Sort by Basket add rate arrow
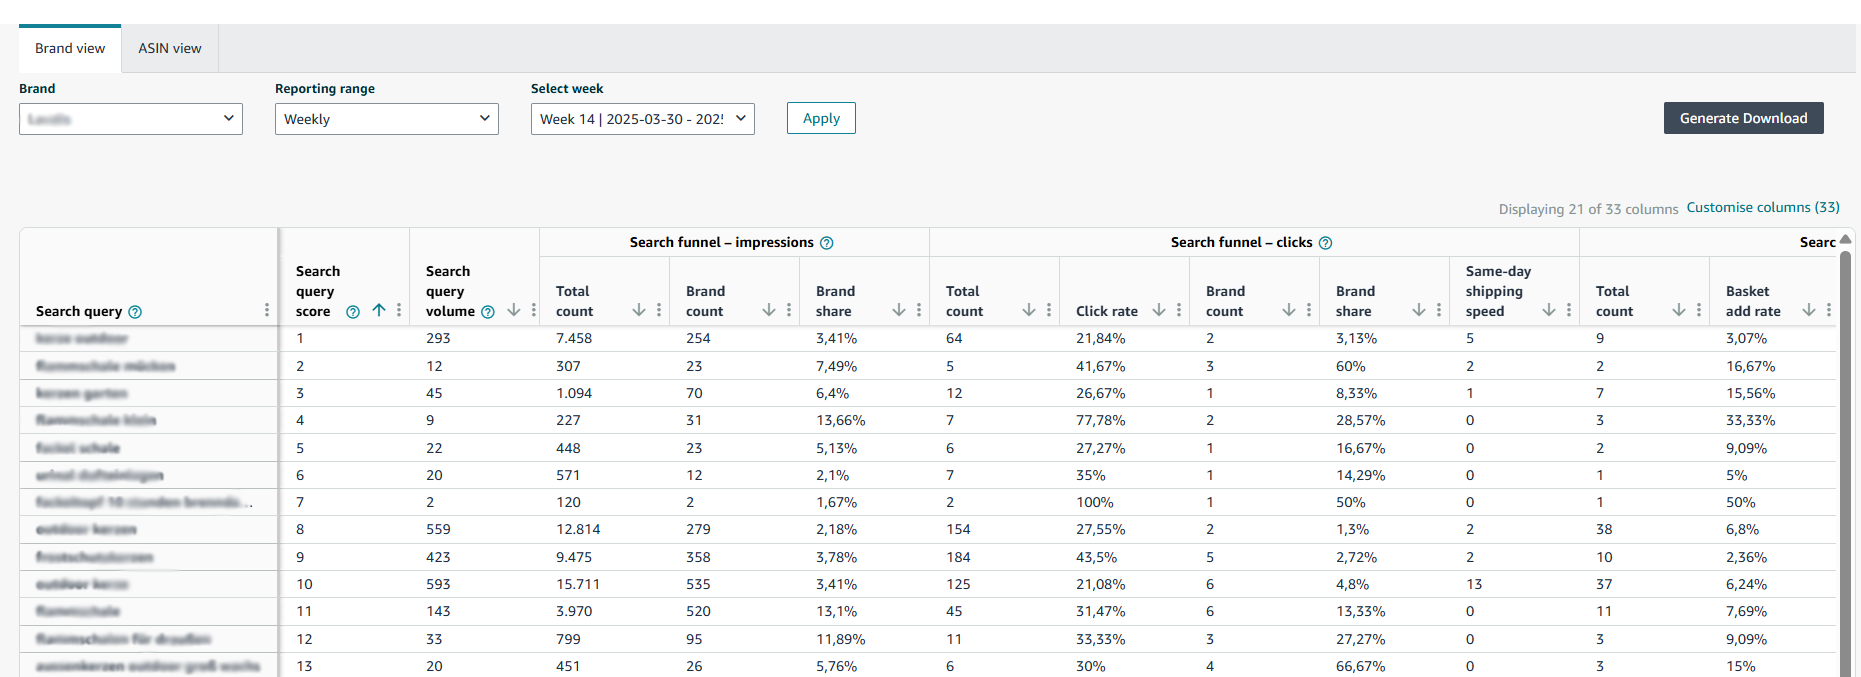The image size is (1861, 677). point(1809,310)
